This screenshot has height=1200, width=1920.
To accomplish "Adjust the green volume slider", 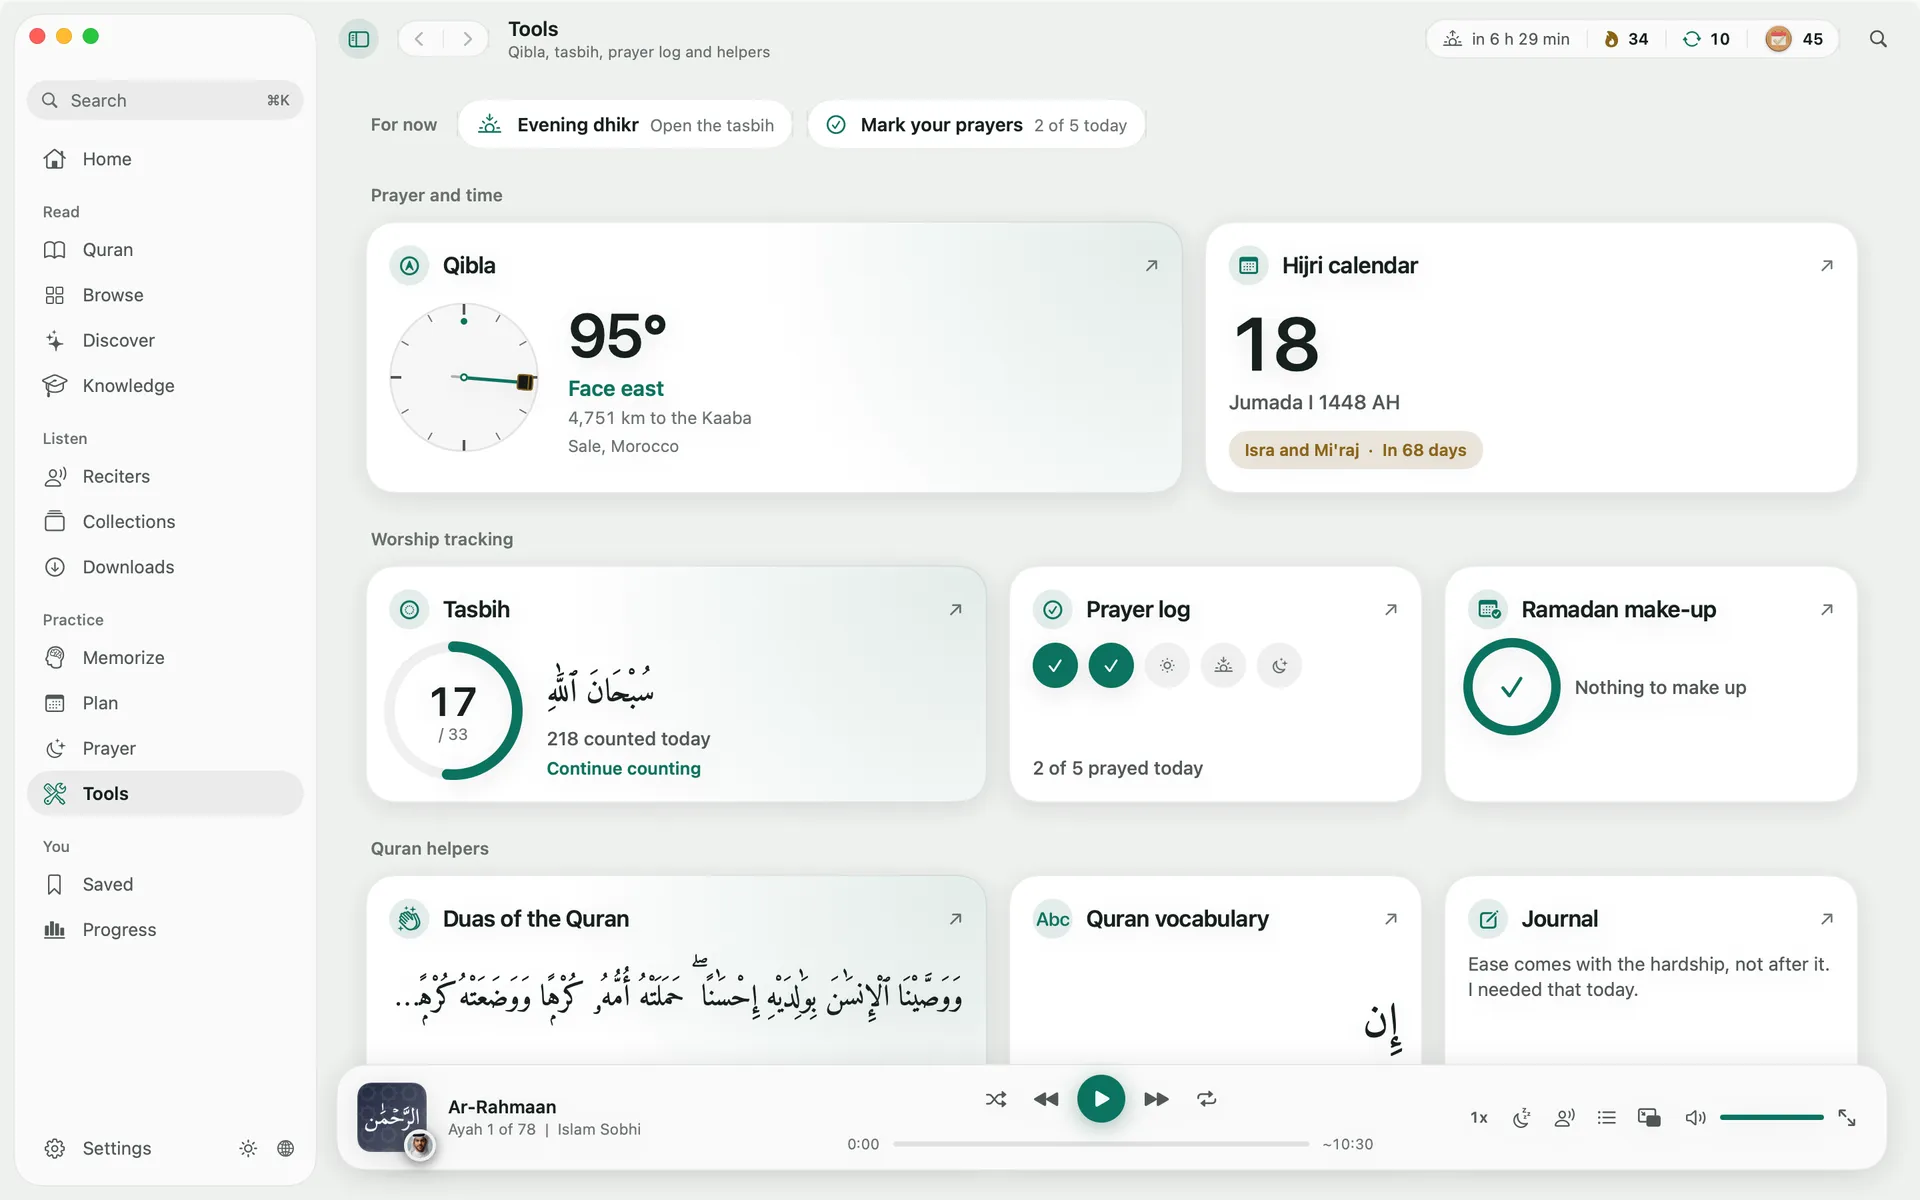I will pyautogui.click(x=1772, y=1117).
